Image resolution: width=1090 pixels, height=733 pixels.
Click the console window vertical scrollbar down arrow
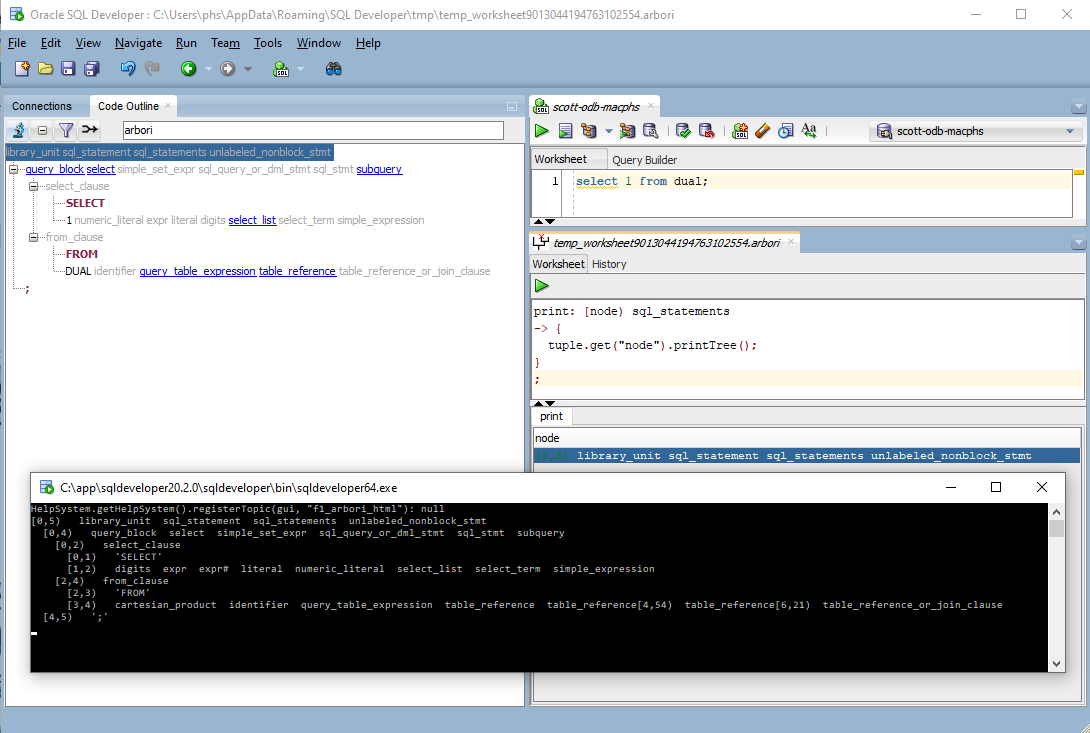[1056, 663]
